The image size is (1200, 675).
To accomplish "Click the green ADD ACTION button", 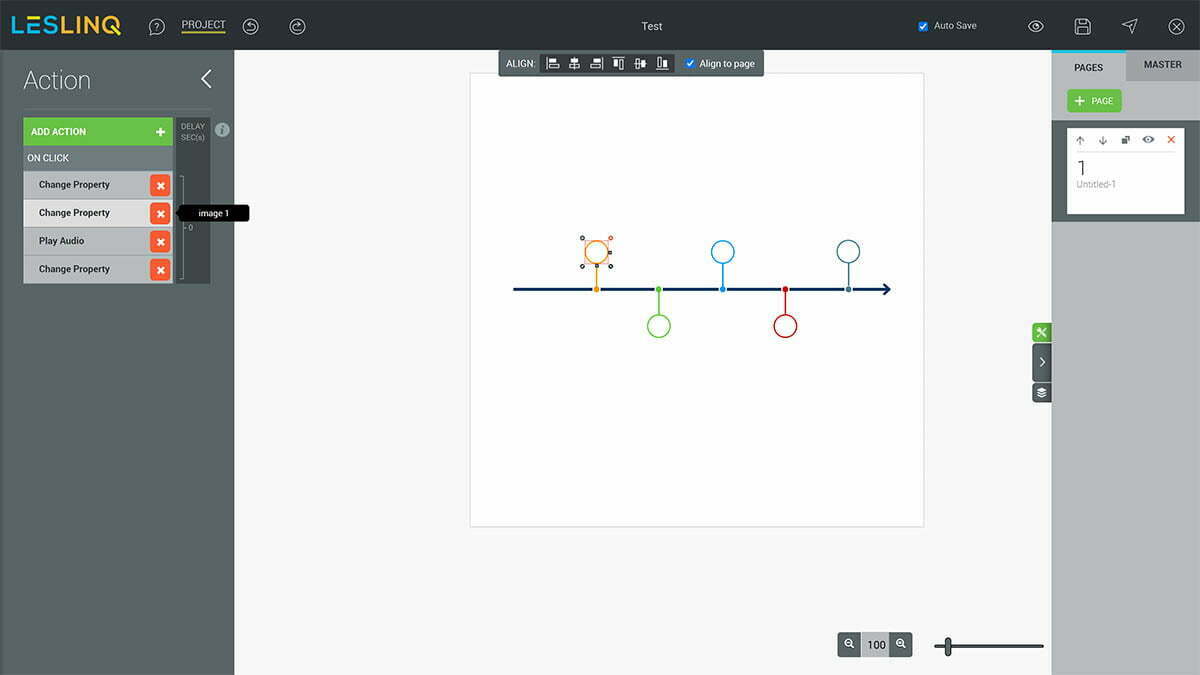I will click(98, 132).
